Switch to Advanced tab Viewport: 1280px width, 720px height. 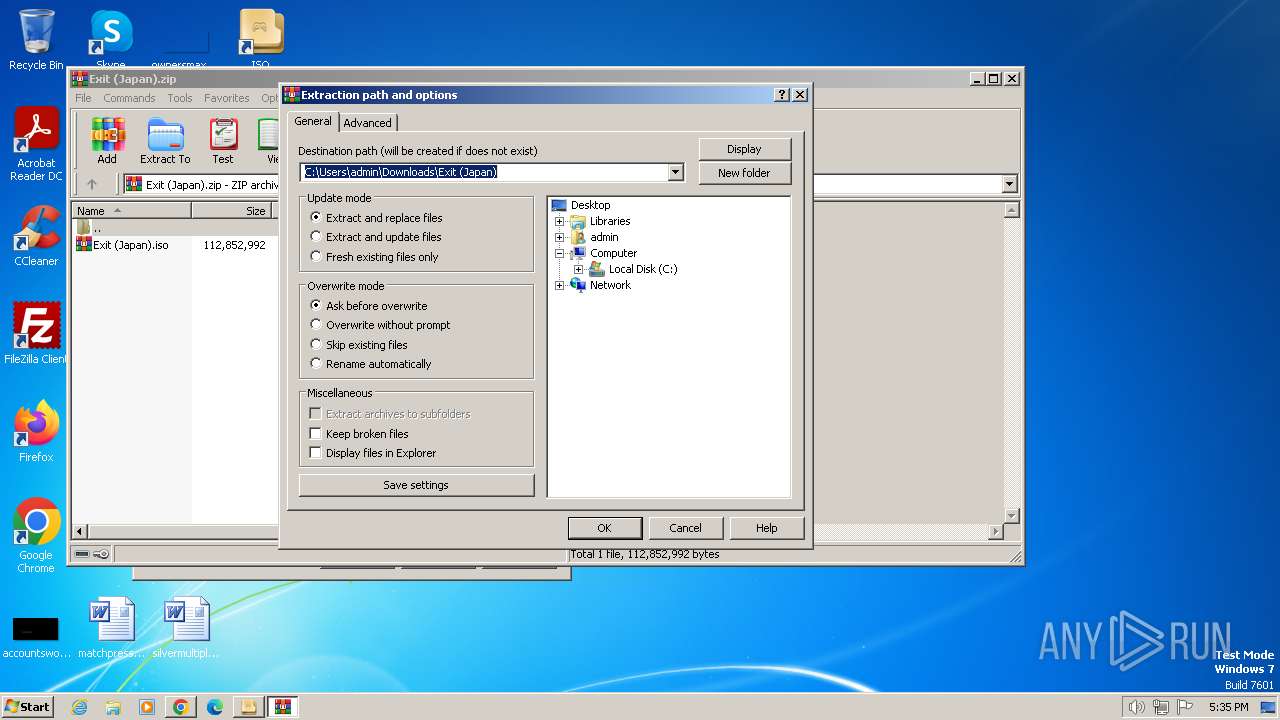click(x=367, y=123)
